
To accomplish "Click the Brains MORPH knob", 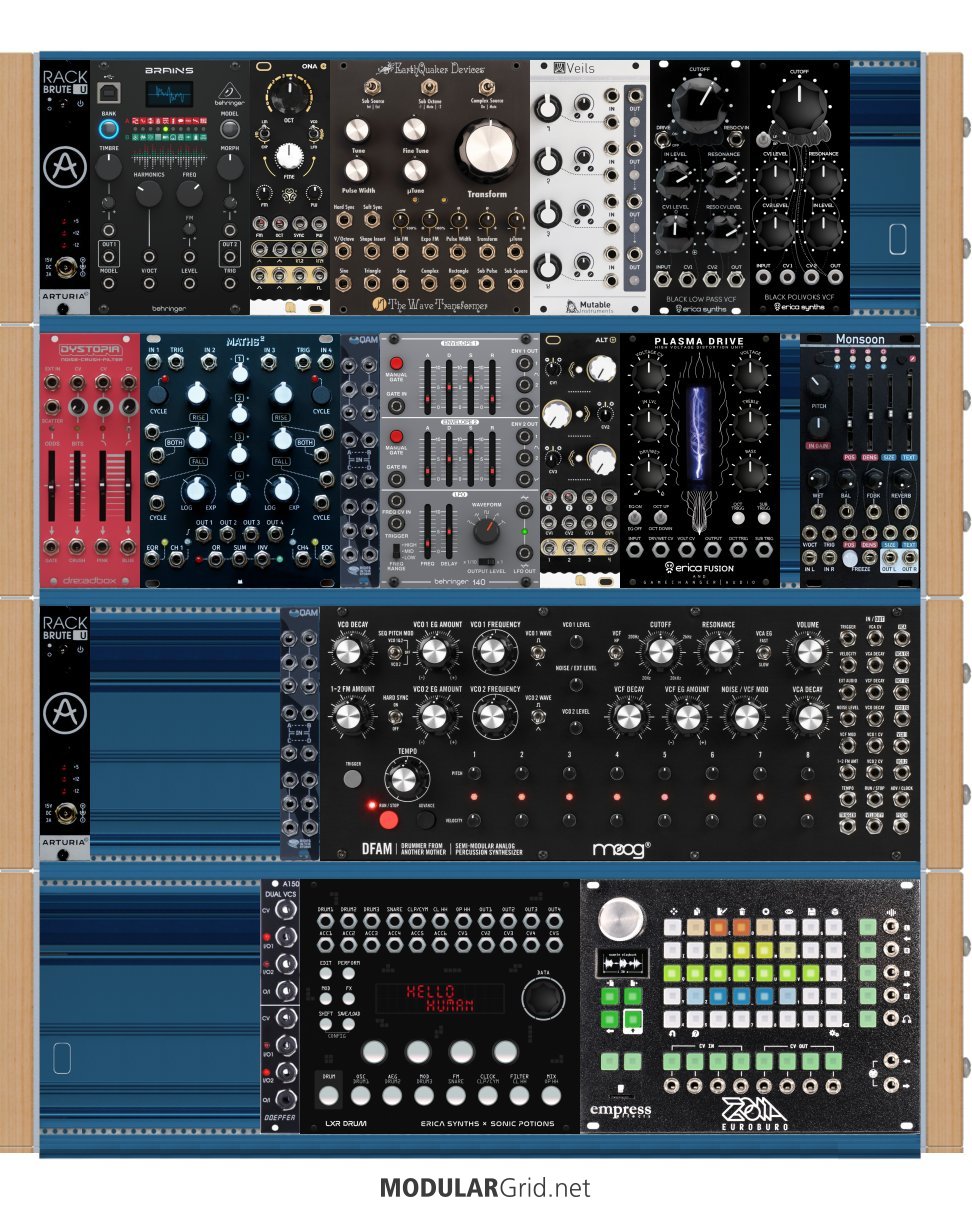I will click(229, 165).
